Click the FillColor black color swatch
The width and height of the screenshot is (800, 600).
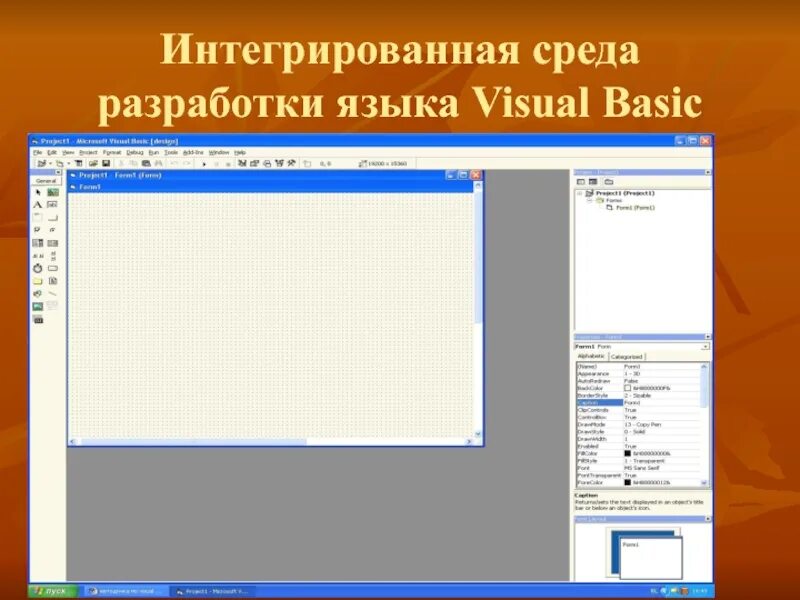tap(628, 453)
